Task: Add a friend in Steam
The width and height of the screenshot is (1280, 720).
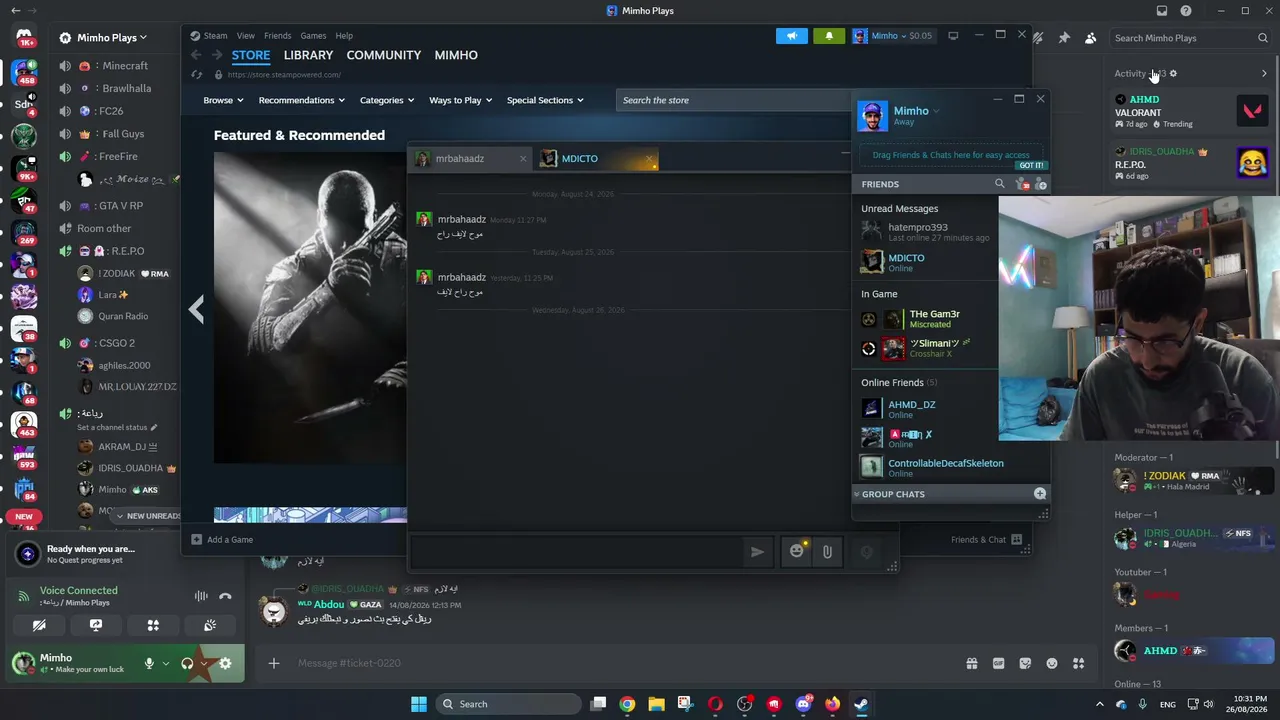Action: click(1040, 184)
